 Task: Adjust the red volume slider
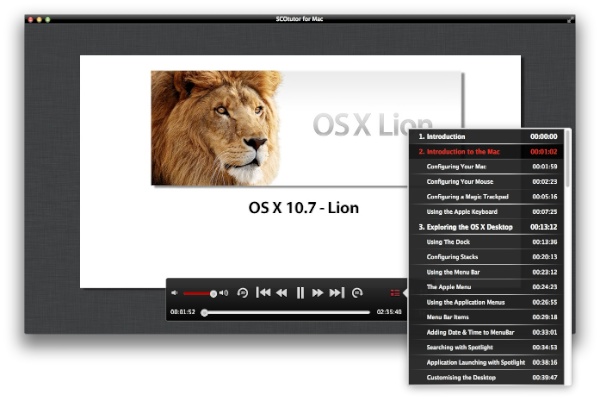[x=199, y=293]
